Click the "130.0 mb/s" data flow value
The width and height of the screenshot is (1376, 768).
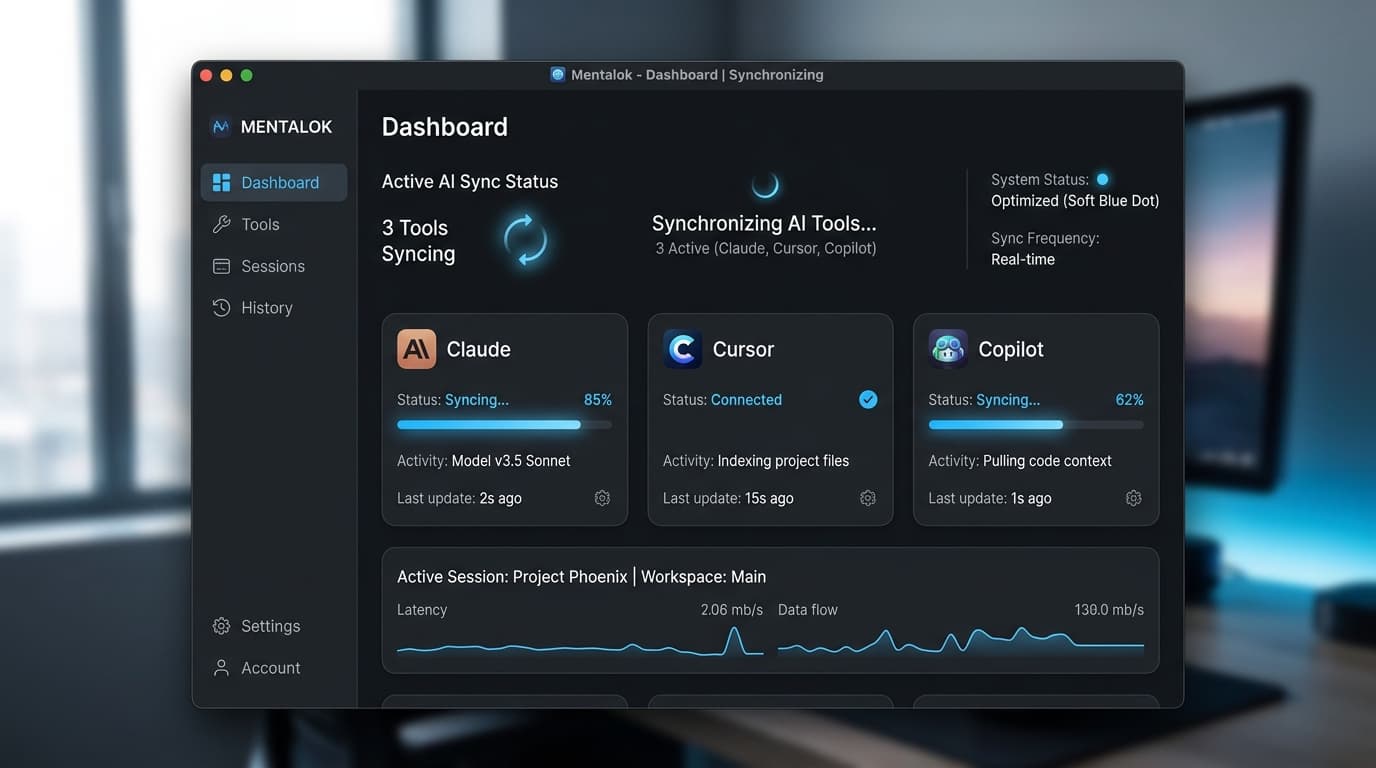[x=1109, y=610]
